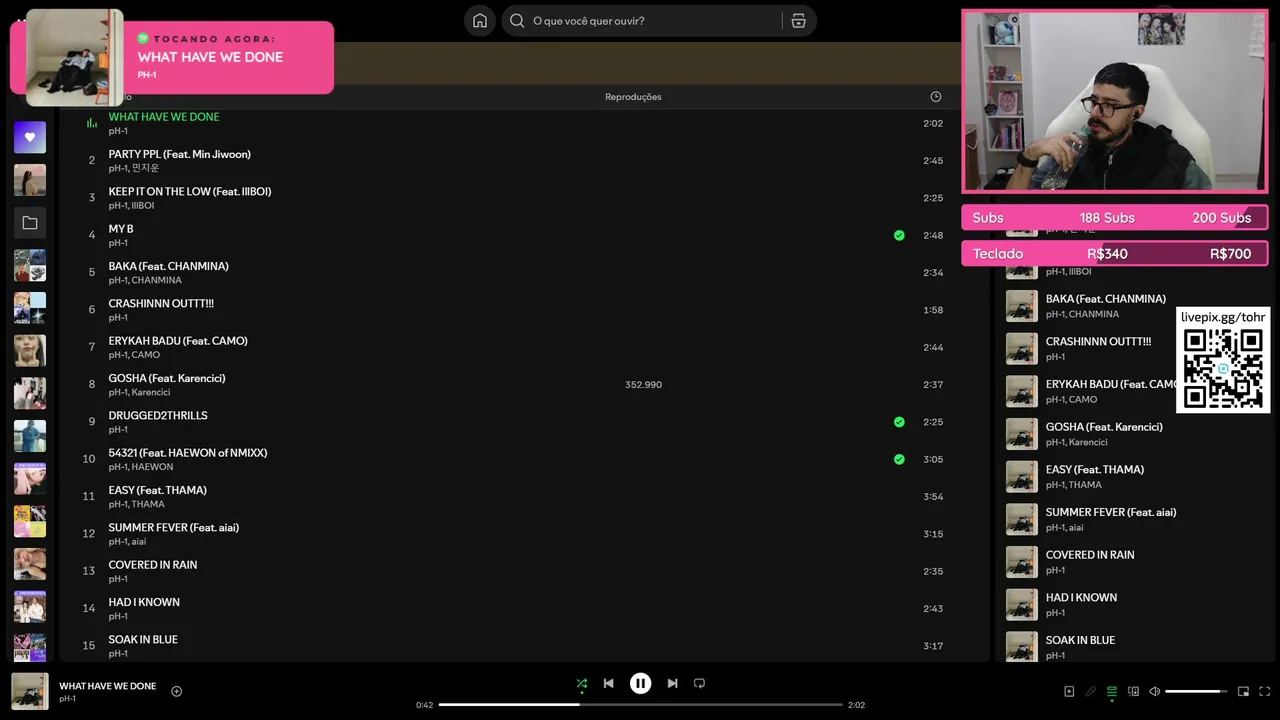Open CHANMINA artist link in main tracklist
The width and height of the screenshot is (1280, 720).
click(x=156, y=281)
